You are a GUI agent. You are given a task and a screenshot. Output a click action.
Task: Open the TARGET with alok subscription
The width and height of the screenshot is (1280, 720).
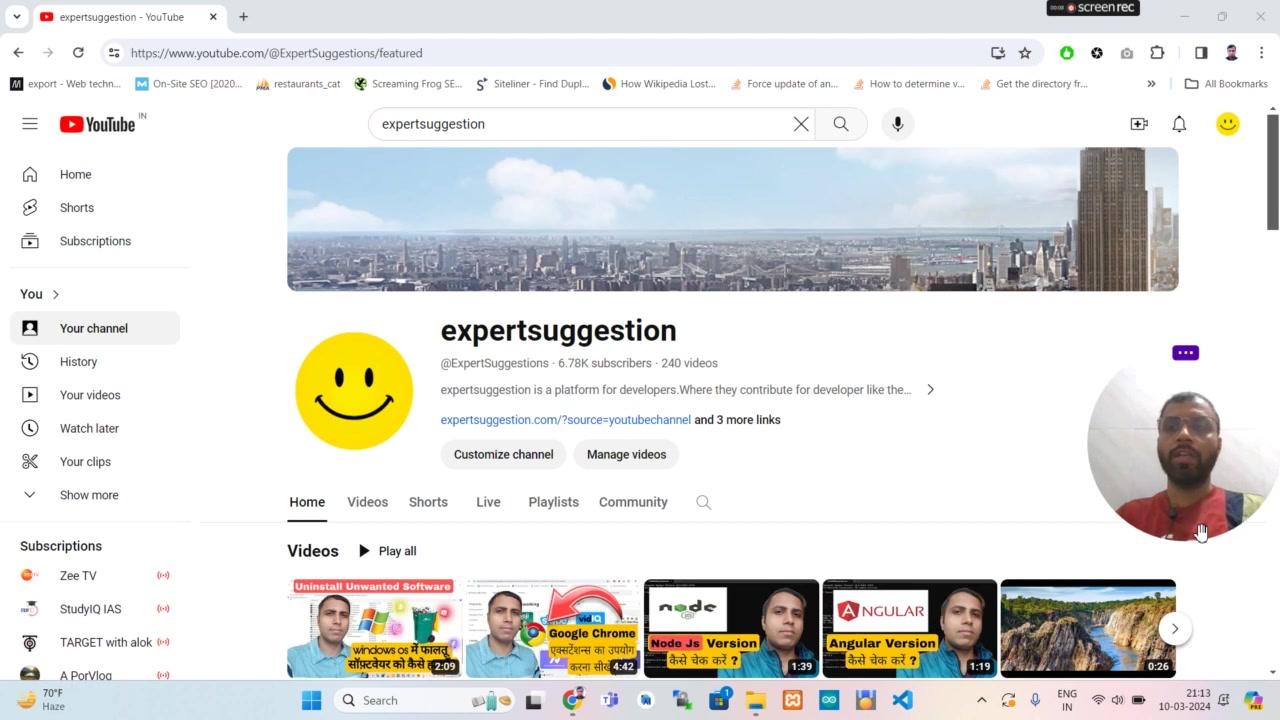[x=95, y=642]
